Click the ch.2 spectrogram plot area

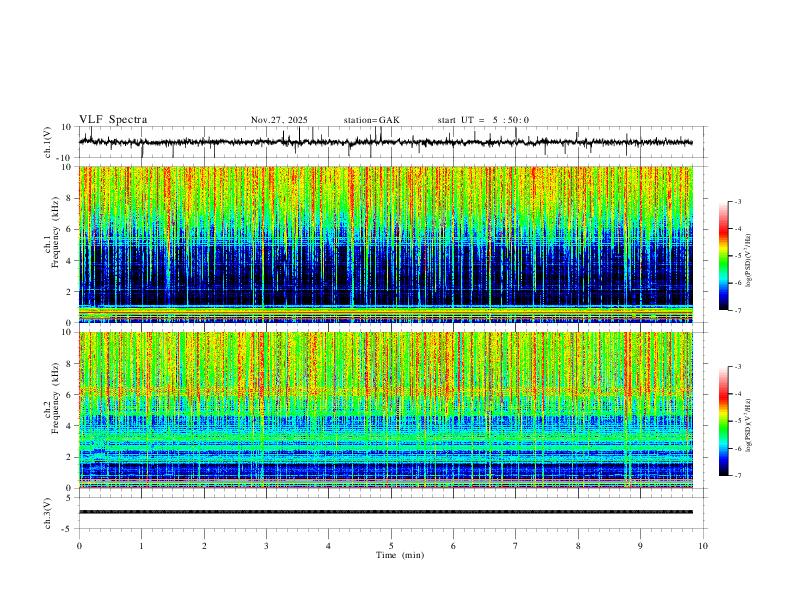click(386, 410)
